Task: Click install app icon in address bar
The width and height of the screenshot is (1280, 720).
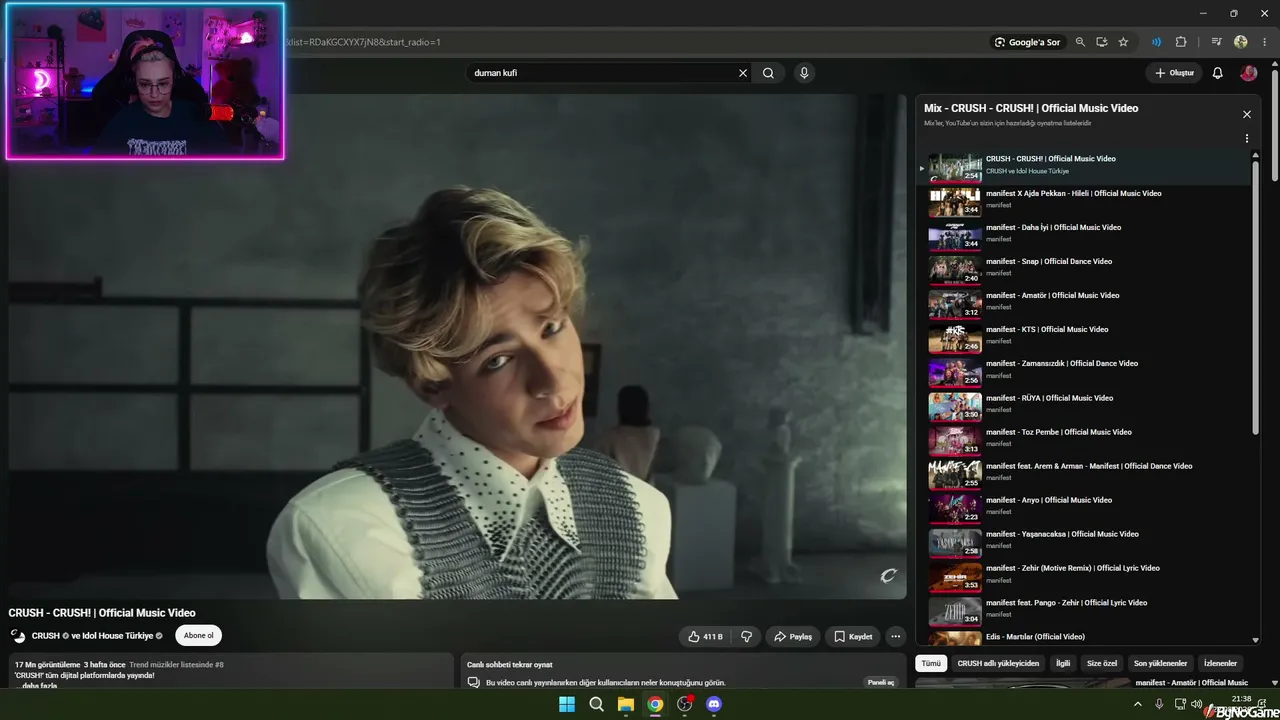Action: tap(1102, 42)
